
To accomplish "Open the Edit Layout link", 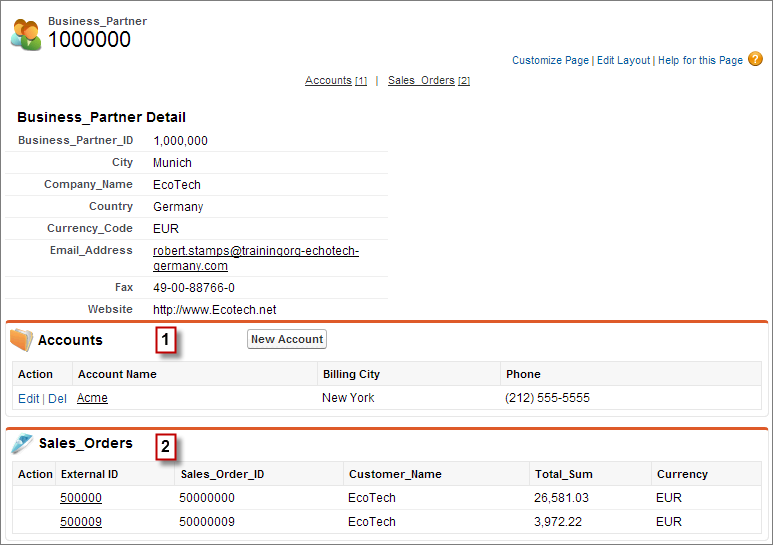I will tap(623, 61).
